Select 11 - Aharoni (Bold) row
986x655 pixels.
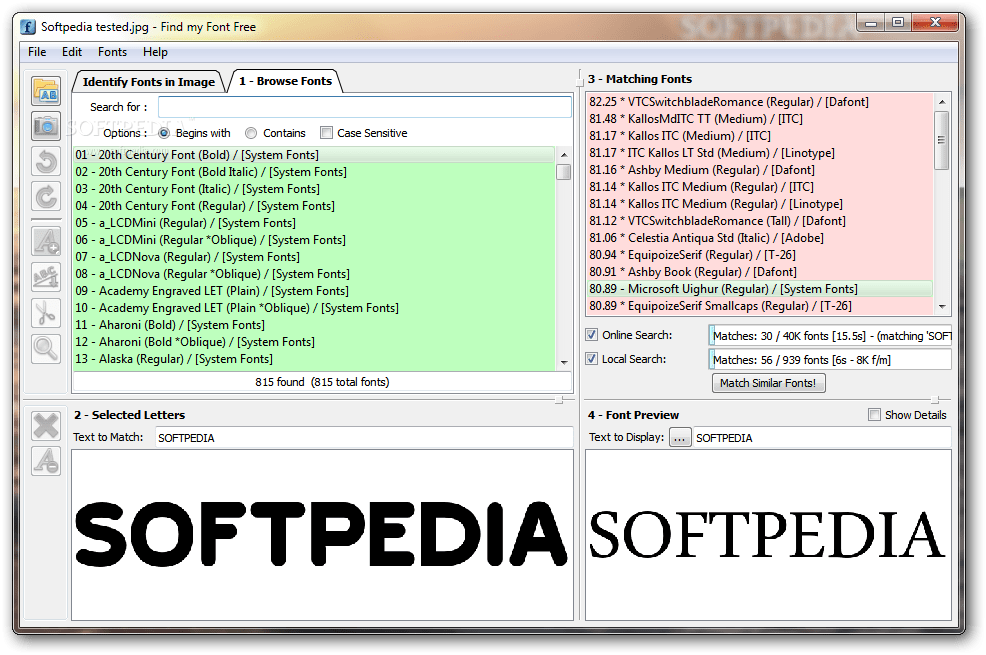tap(314, 324)
